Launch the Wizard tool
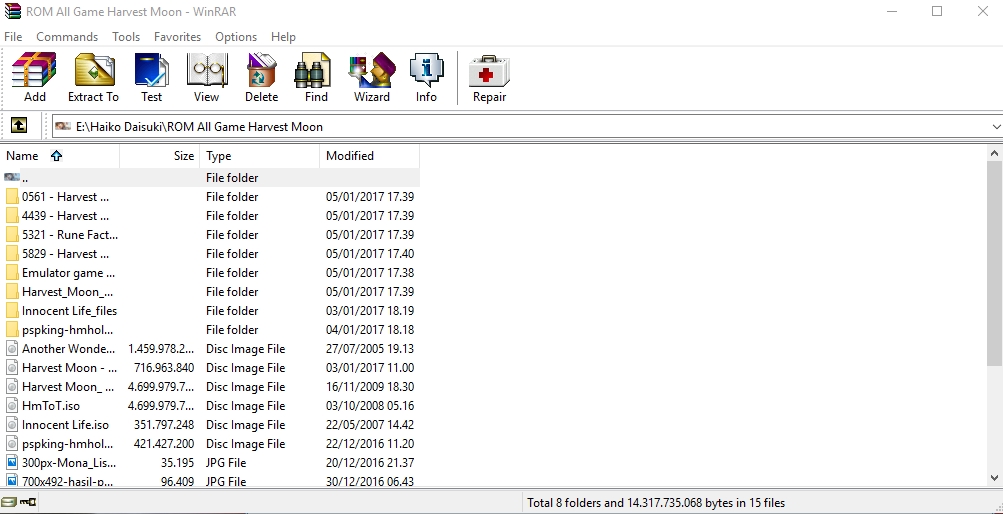1003x514 pixels. point(372,77)
